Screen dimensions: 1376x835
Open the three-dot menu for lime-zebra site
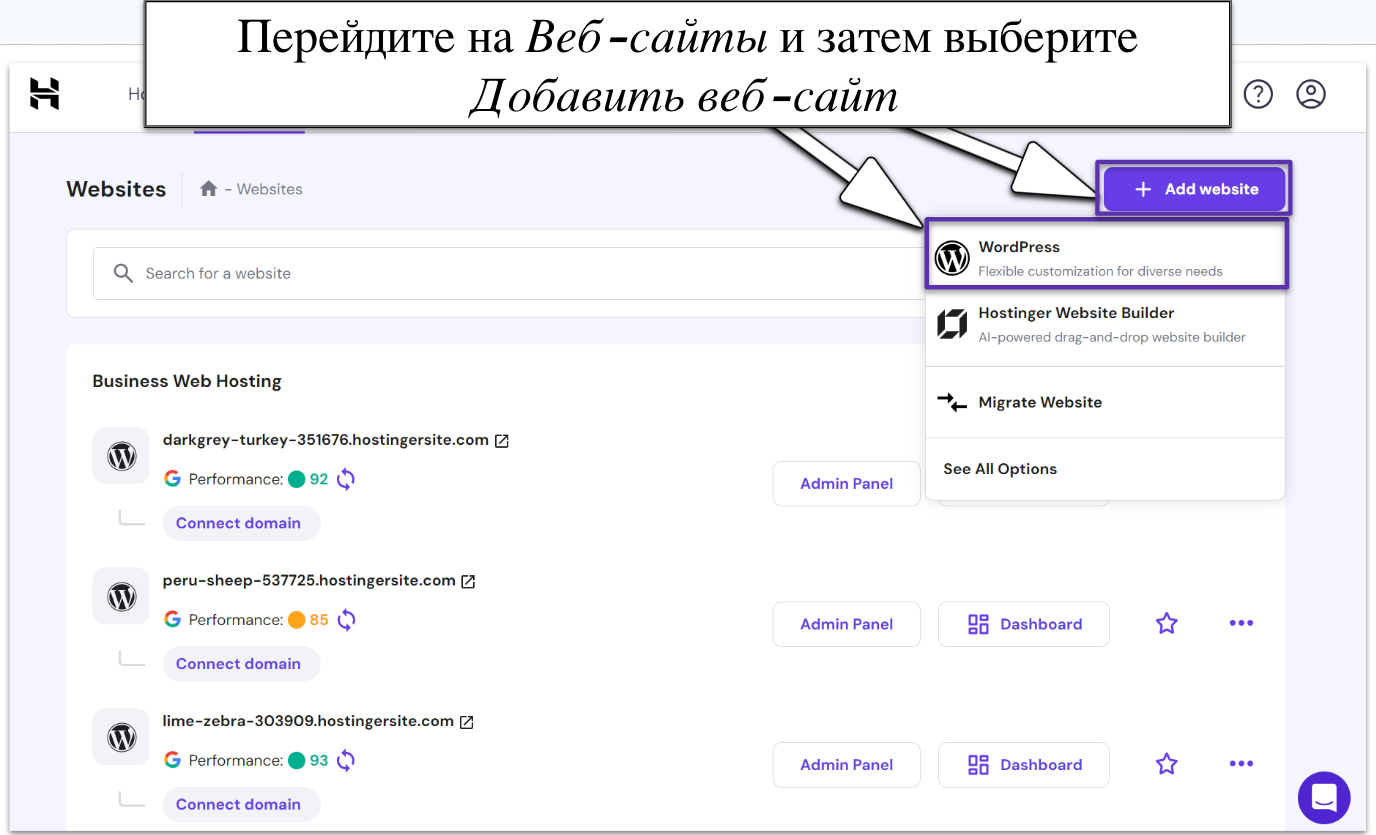(x=1241, y=763)
